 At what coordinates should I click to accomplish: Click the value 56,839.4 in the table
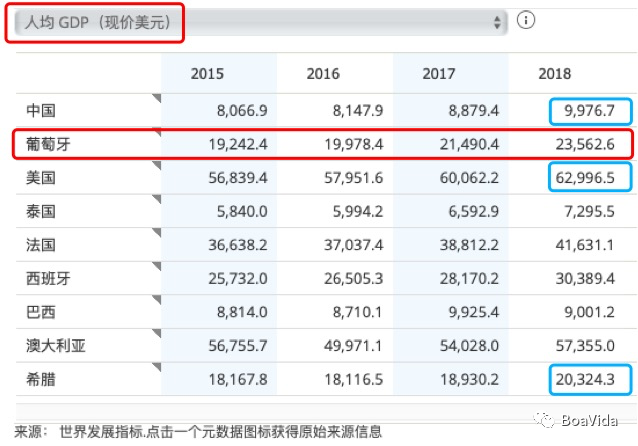[x=238, y=178]
